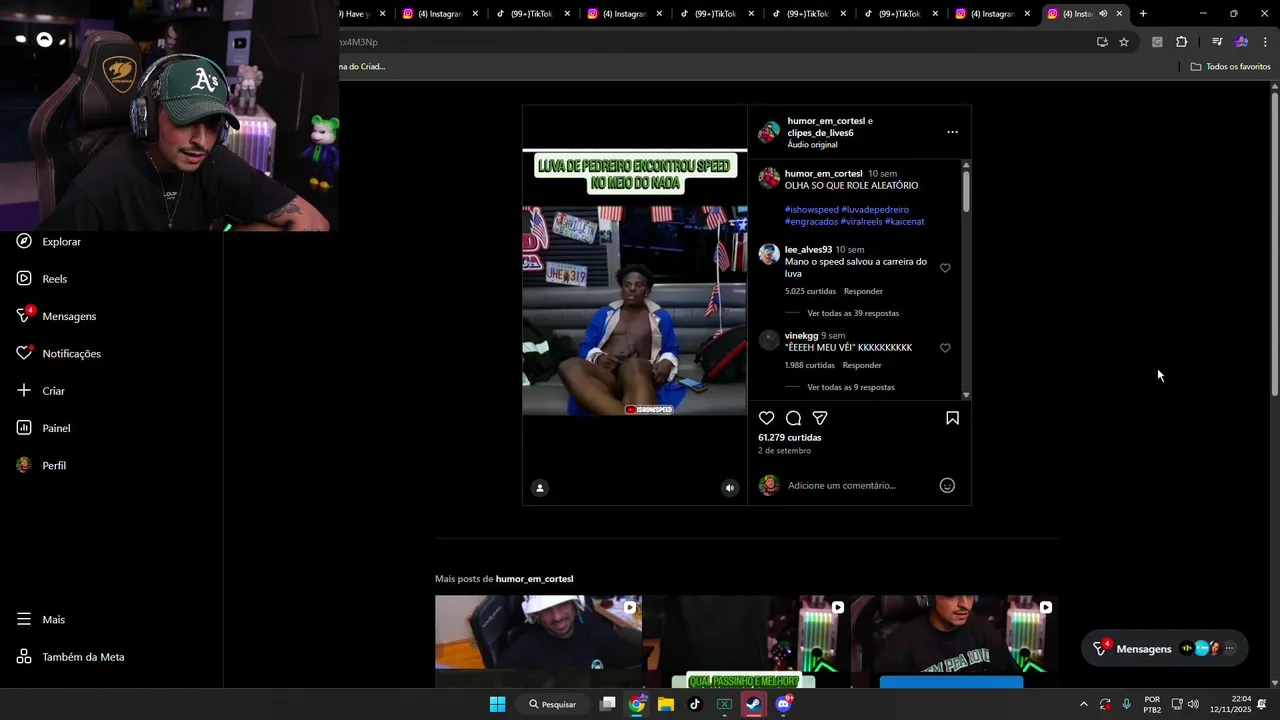The width and height of the screenshot is (1280, 720).
Task: Bookmark this page with the star icon
Action: 1124,42
